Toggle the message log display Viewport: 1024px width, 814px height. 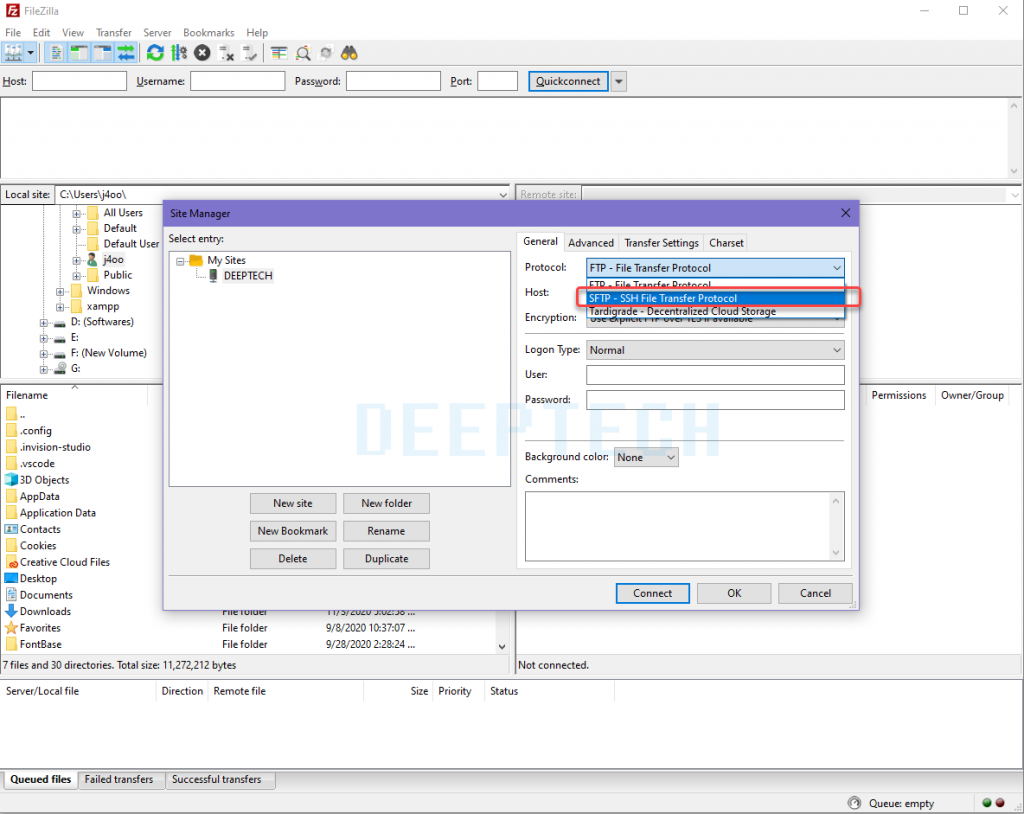[x=56, y=53]
